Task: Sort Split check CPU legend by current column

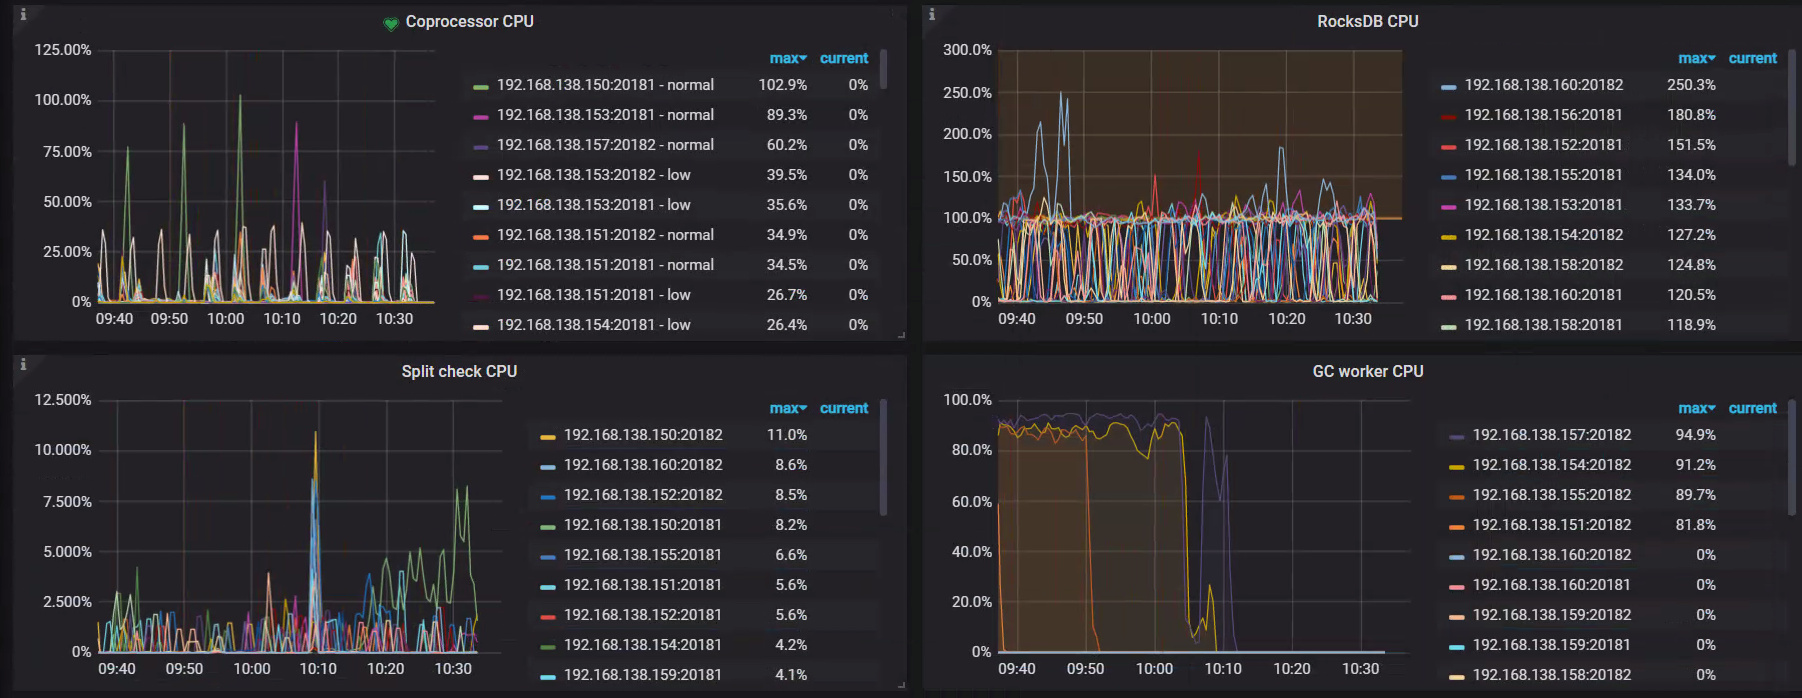Action: pos(843,409)
